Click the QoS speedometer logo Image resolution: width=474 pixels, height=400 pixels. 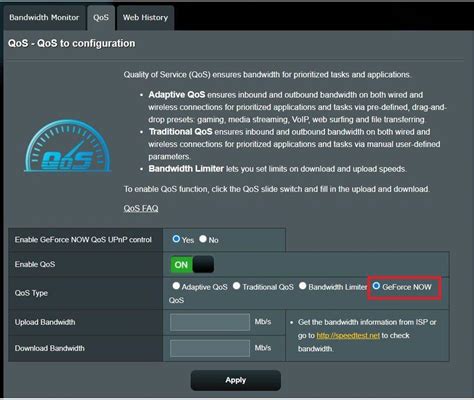(x=68, y=146)
